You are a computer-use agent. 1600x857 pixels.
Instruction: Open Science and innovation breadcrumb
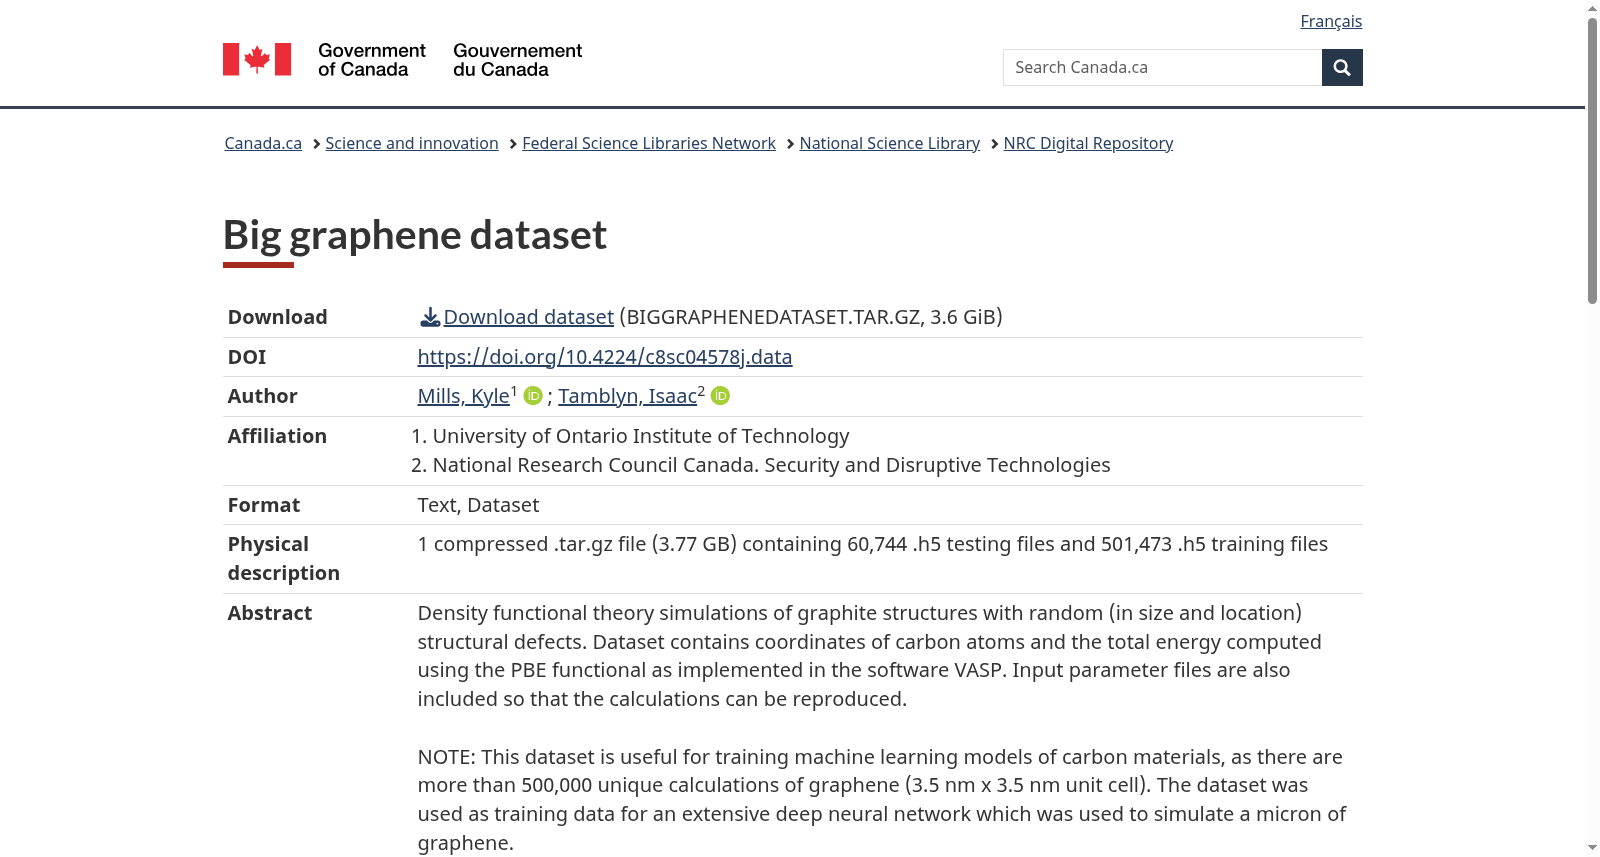point(412,143)
